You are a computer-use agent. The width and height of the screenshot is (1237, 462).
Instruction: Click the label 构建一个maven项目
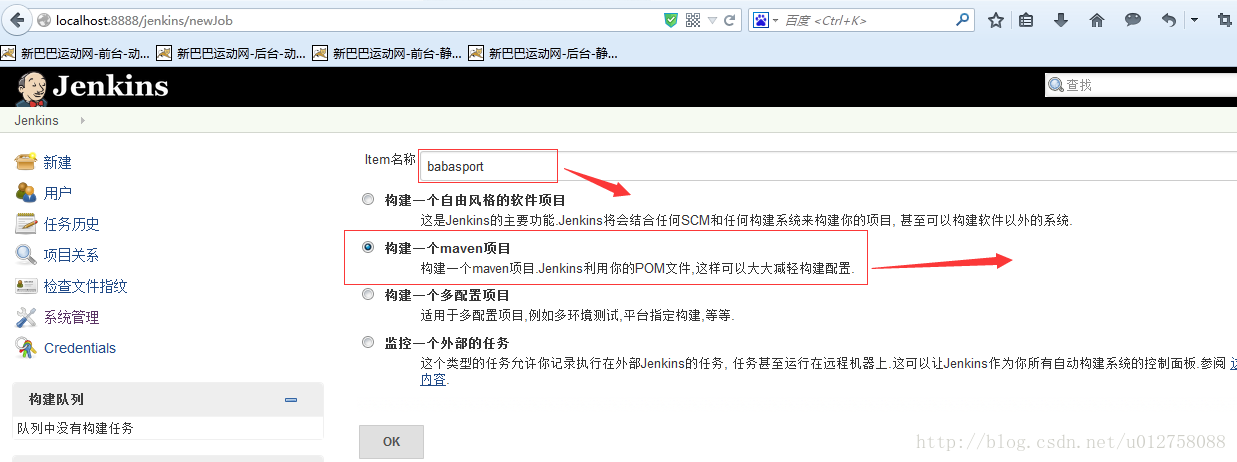(x=448, y=247)
